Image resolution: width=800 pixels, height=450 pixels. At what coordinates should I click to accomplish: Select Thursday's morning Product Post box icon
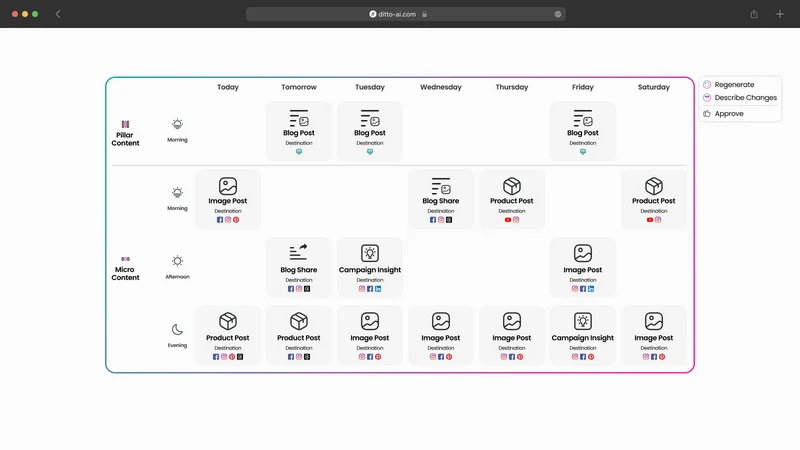[x=512, y=186]
